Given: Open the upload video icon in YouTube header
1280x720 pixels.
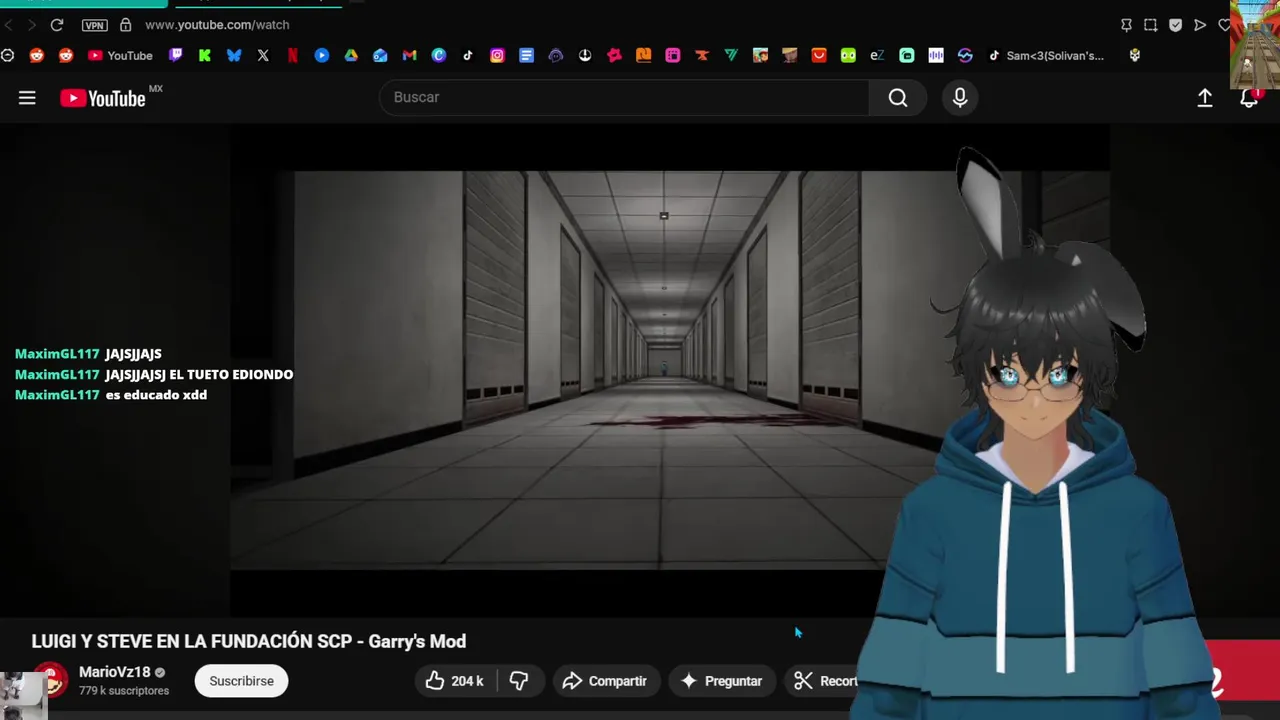Looking at the screenshot, I should coord(1205,98).
